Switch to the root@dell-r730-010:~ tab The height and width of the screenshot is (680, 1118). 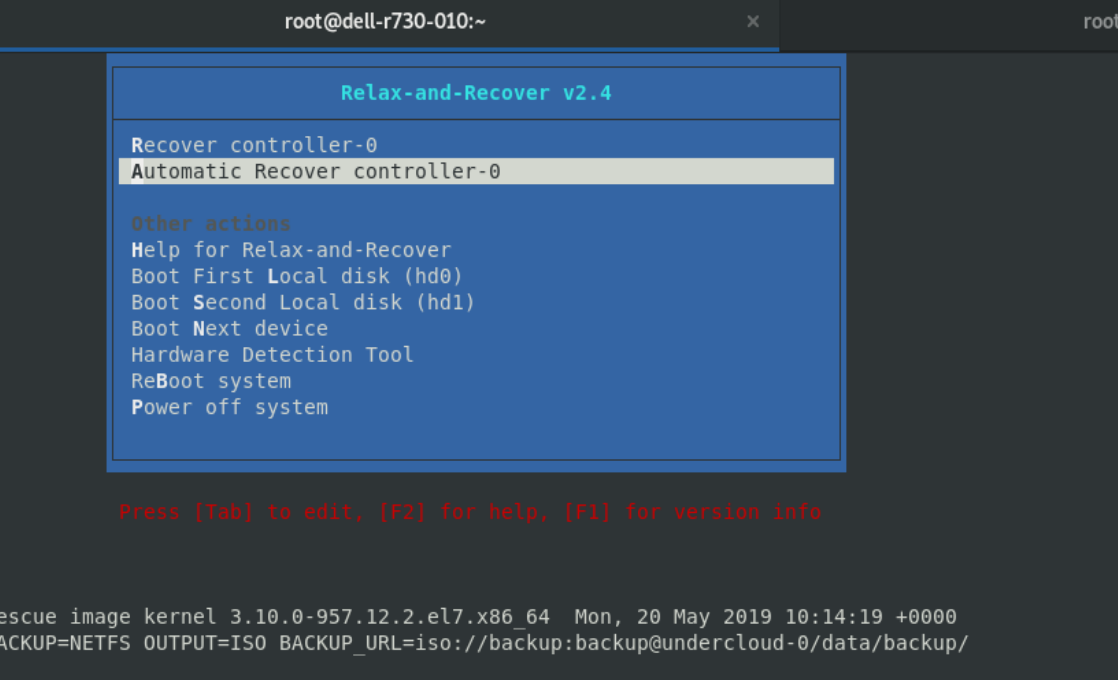[x=385, y=22]
